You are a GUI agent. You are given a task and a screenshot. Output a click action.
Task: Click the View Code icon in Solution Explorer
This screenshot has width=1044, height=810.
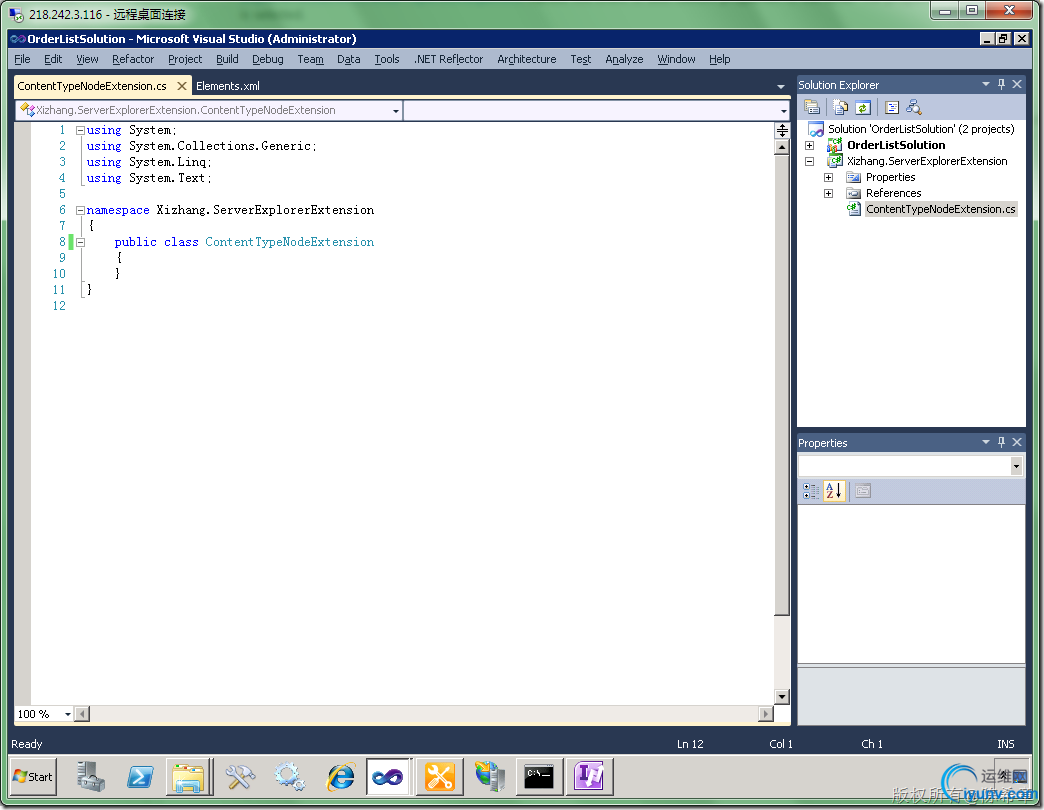(892, 108)
